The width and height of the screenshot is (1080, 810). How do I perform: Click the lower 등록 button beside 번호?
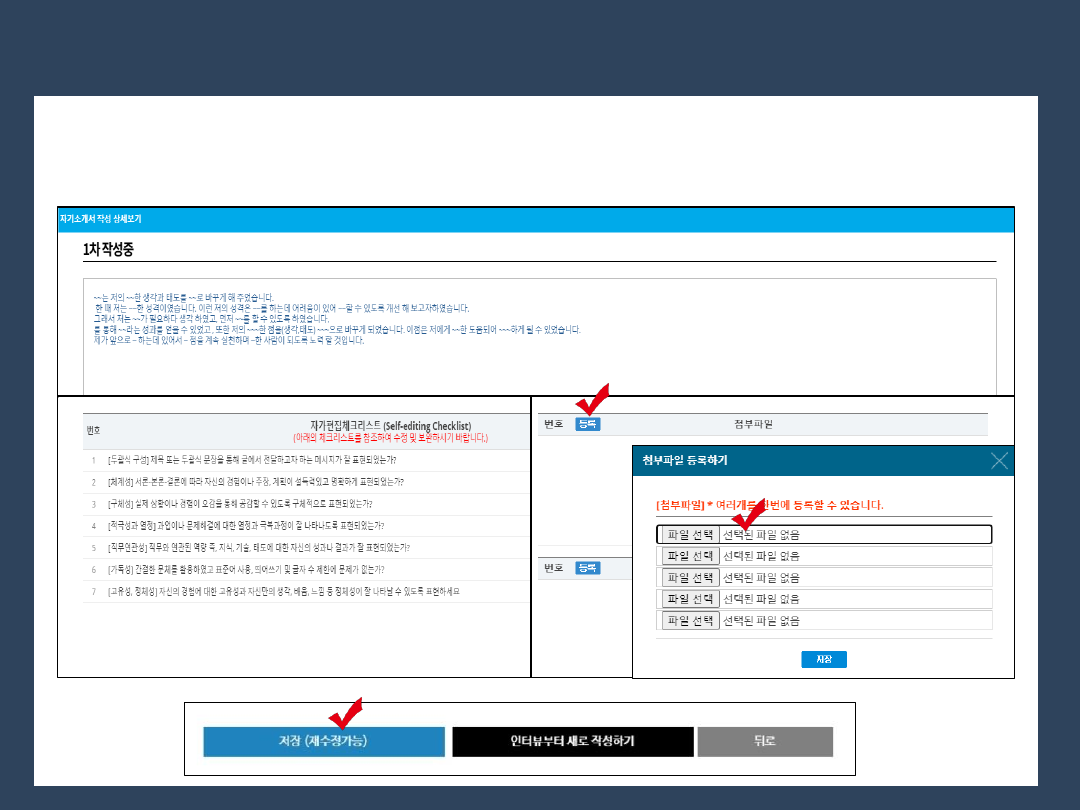(x=588, y=568)
